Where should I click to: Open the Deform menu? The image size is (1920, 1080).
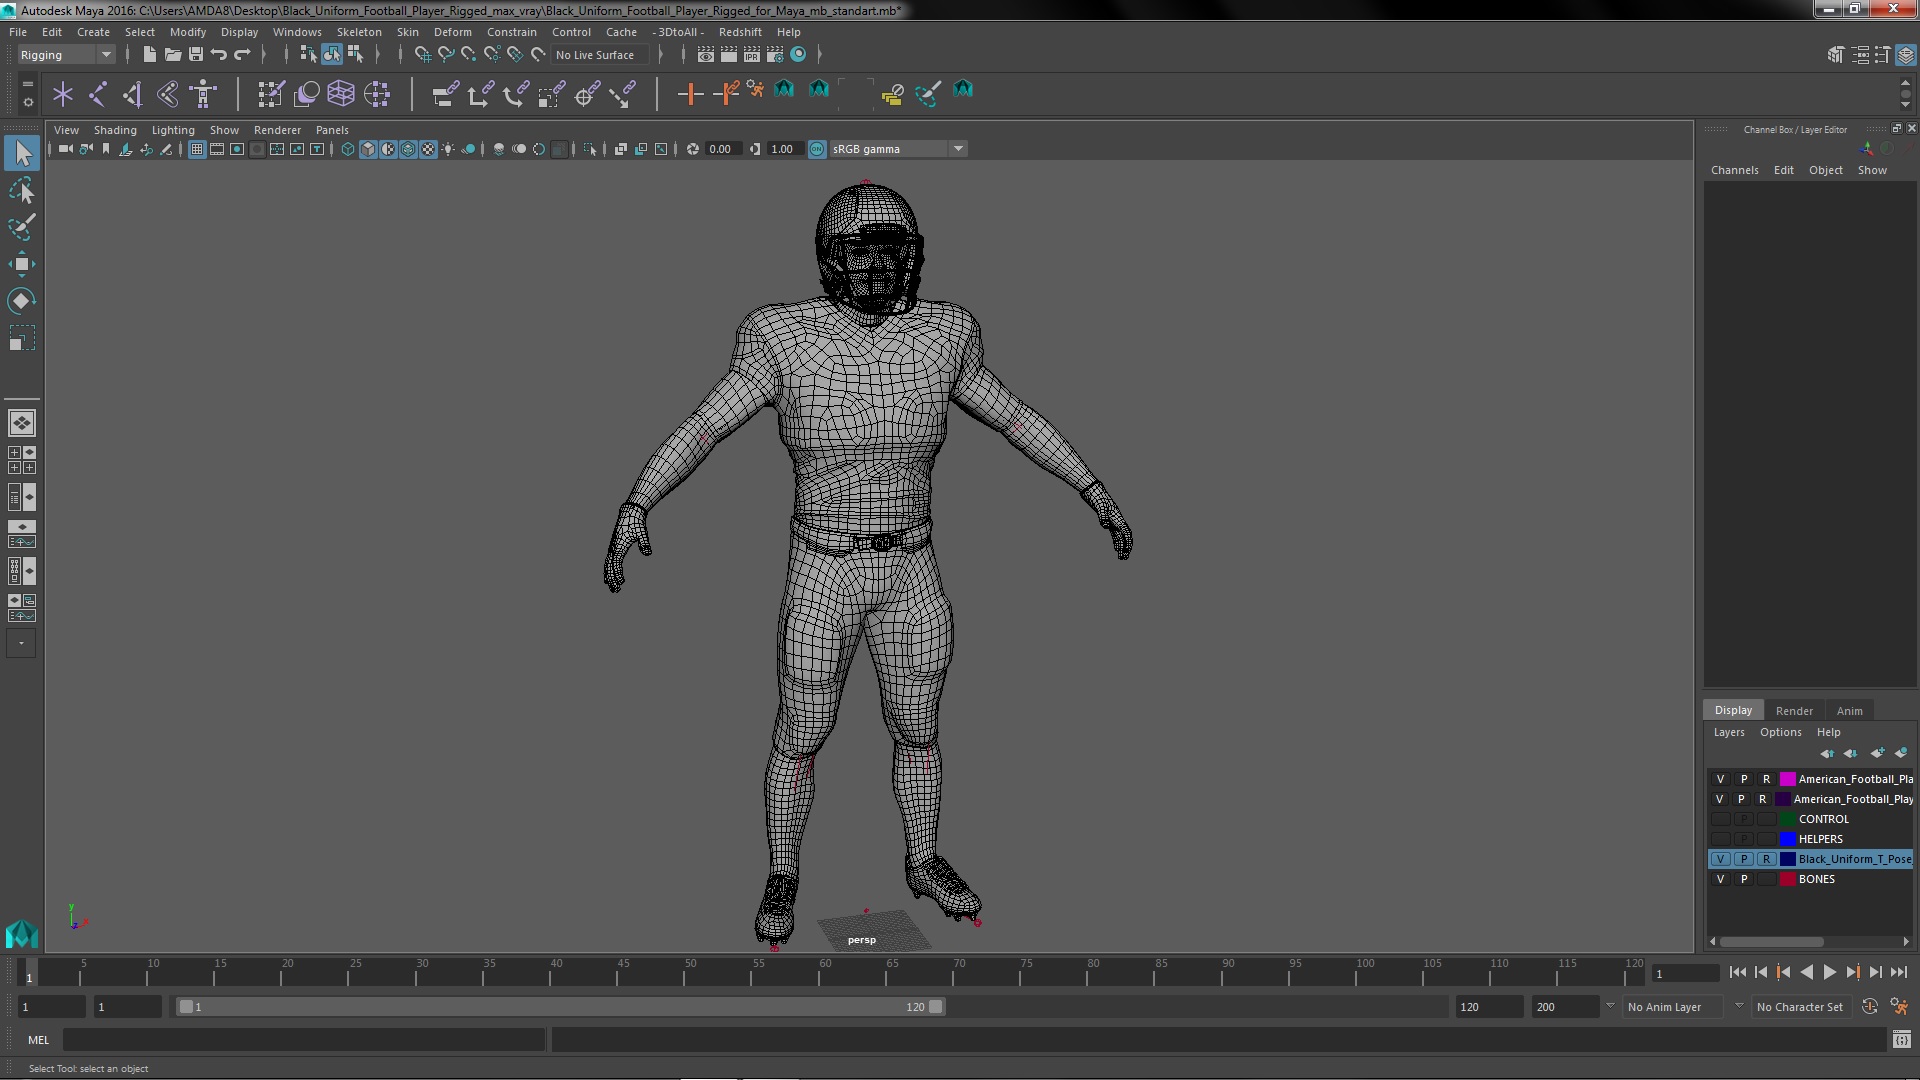pos(452,32)
